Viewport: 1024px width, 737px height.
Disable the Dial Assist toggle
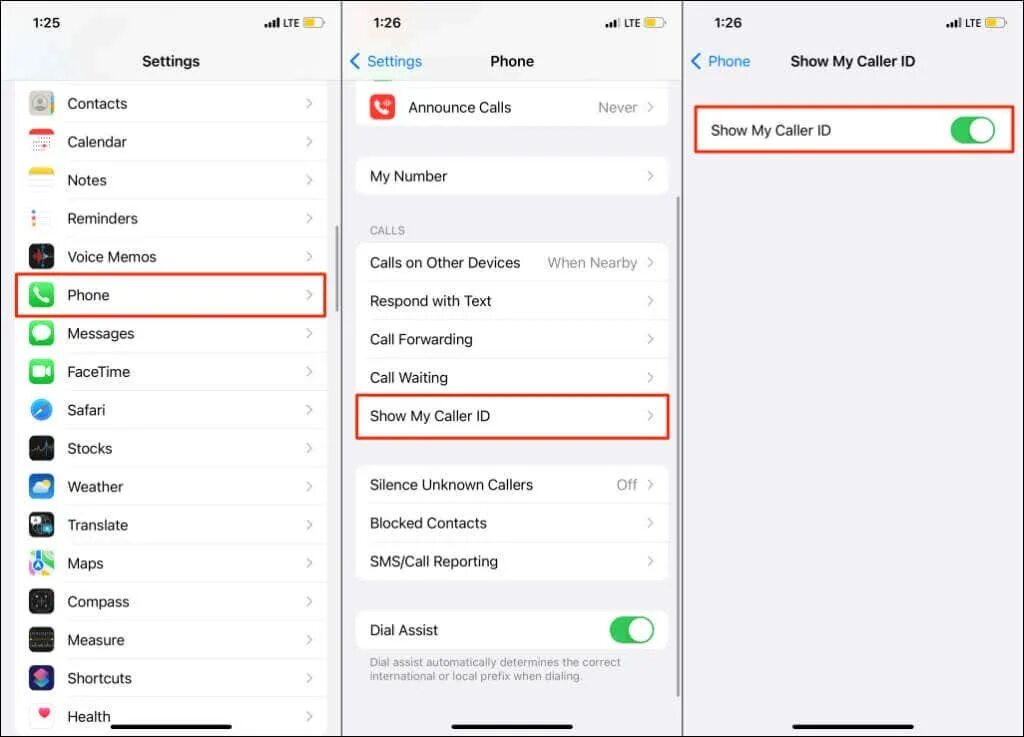point(632,630)
